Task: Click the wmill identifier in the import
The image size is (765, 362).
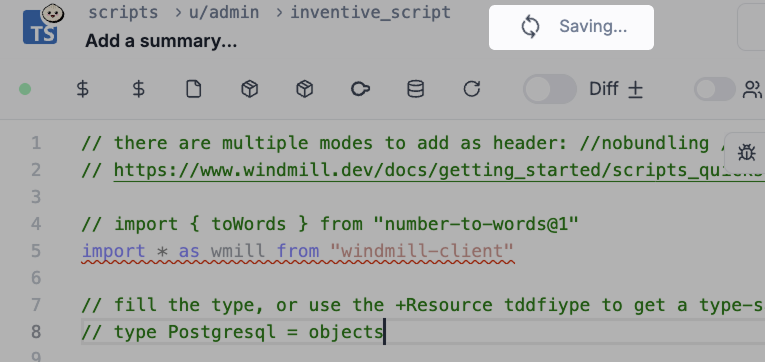Action: pyautogui.click(x=238, y=251)
